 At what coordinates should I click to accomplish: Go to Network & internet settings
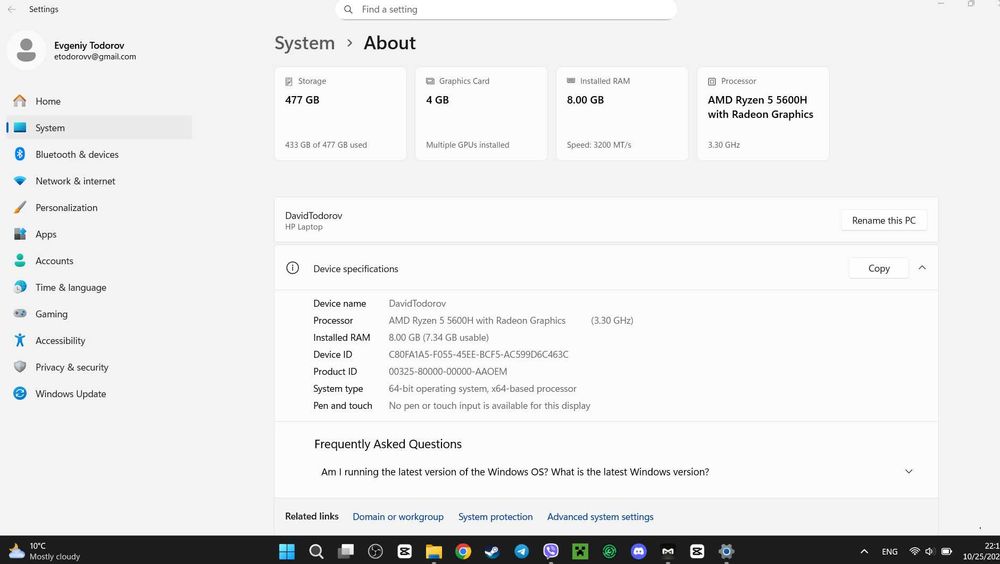tap(99, 181)
